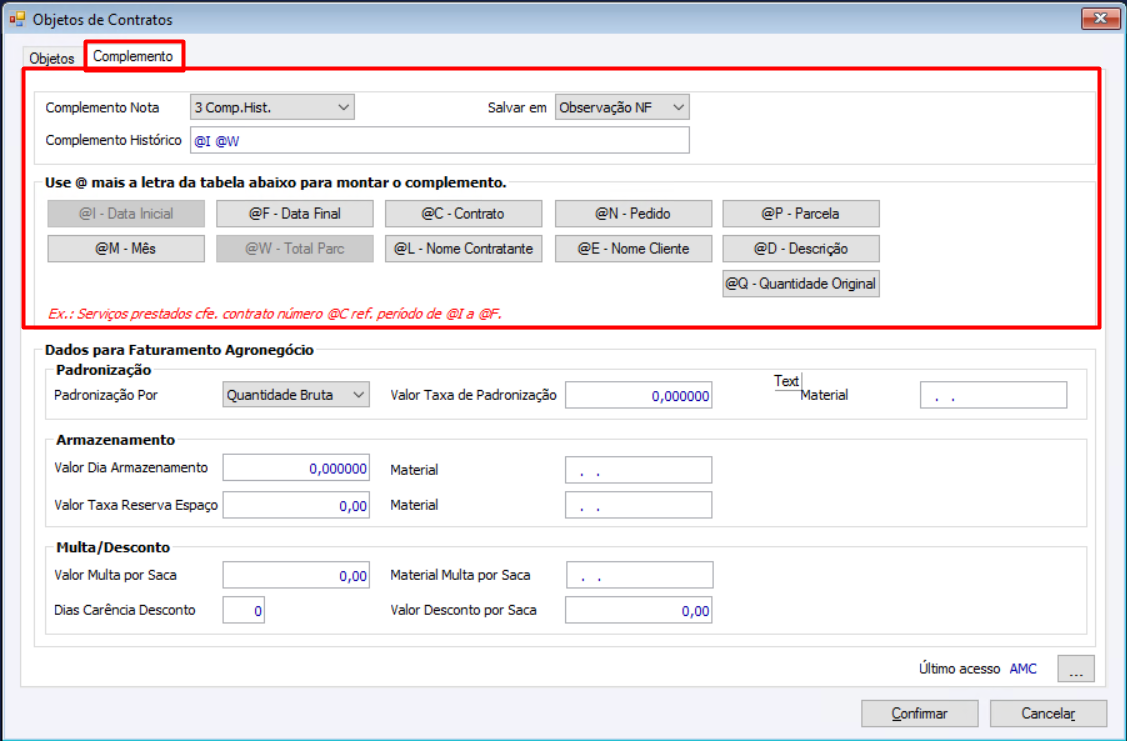Expand the Padronização Por dropdown
The image size is (1127, 741).
click(x=295, y=395)
